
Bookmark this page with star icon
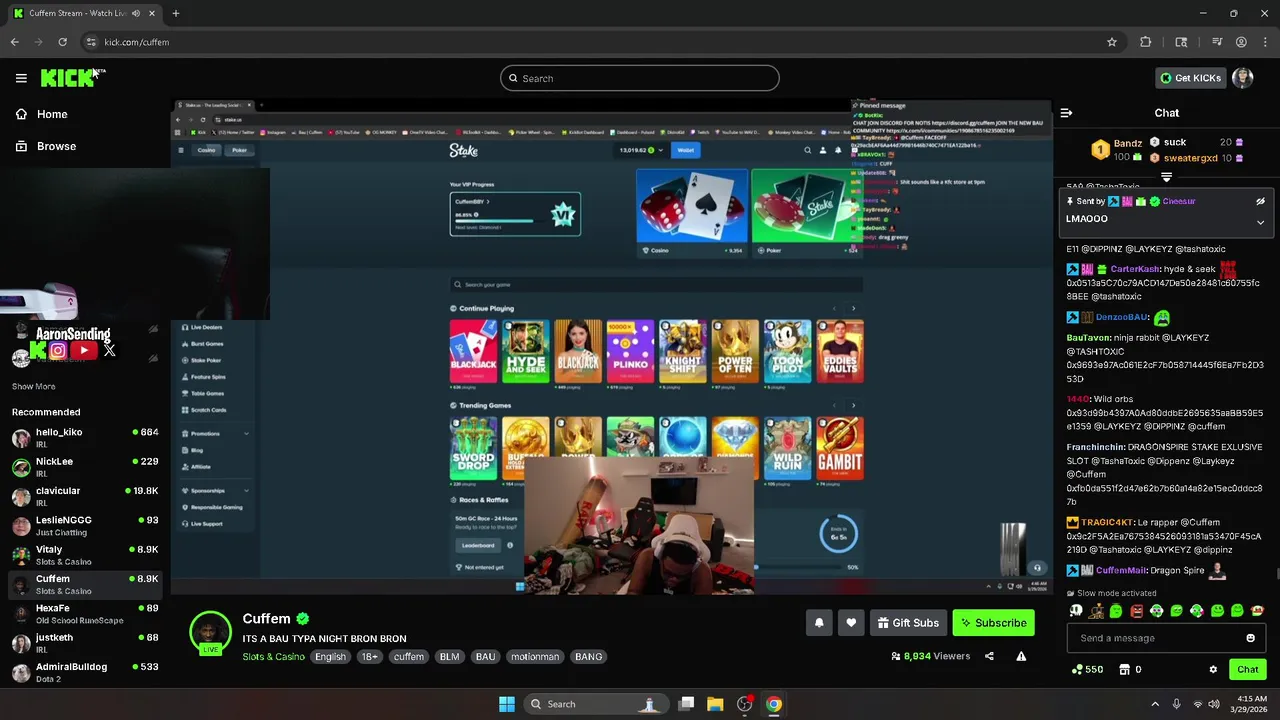[1111, 42]
